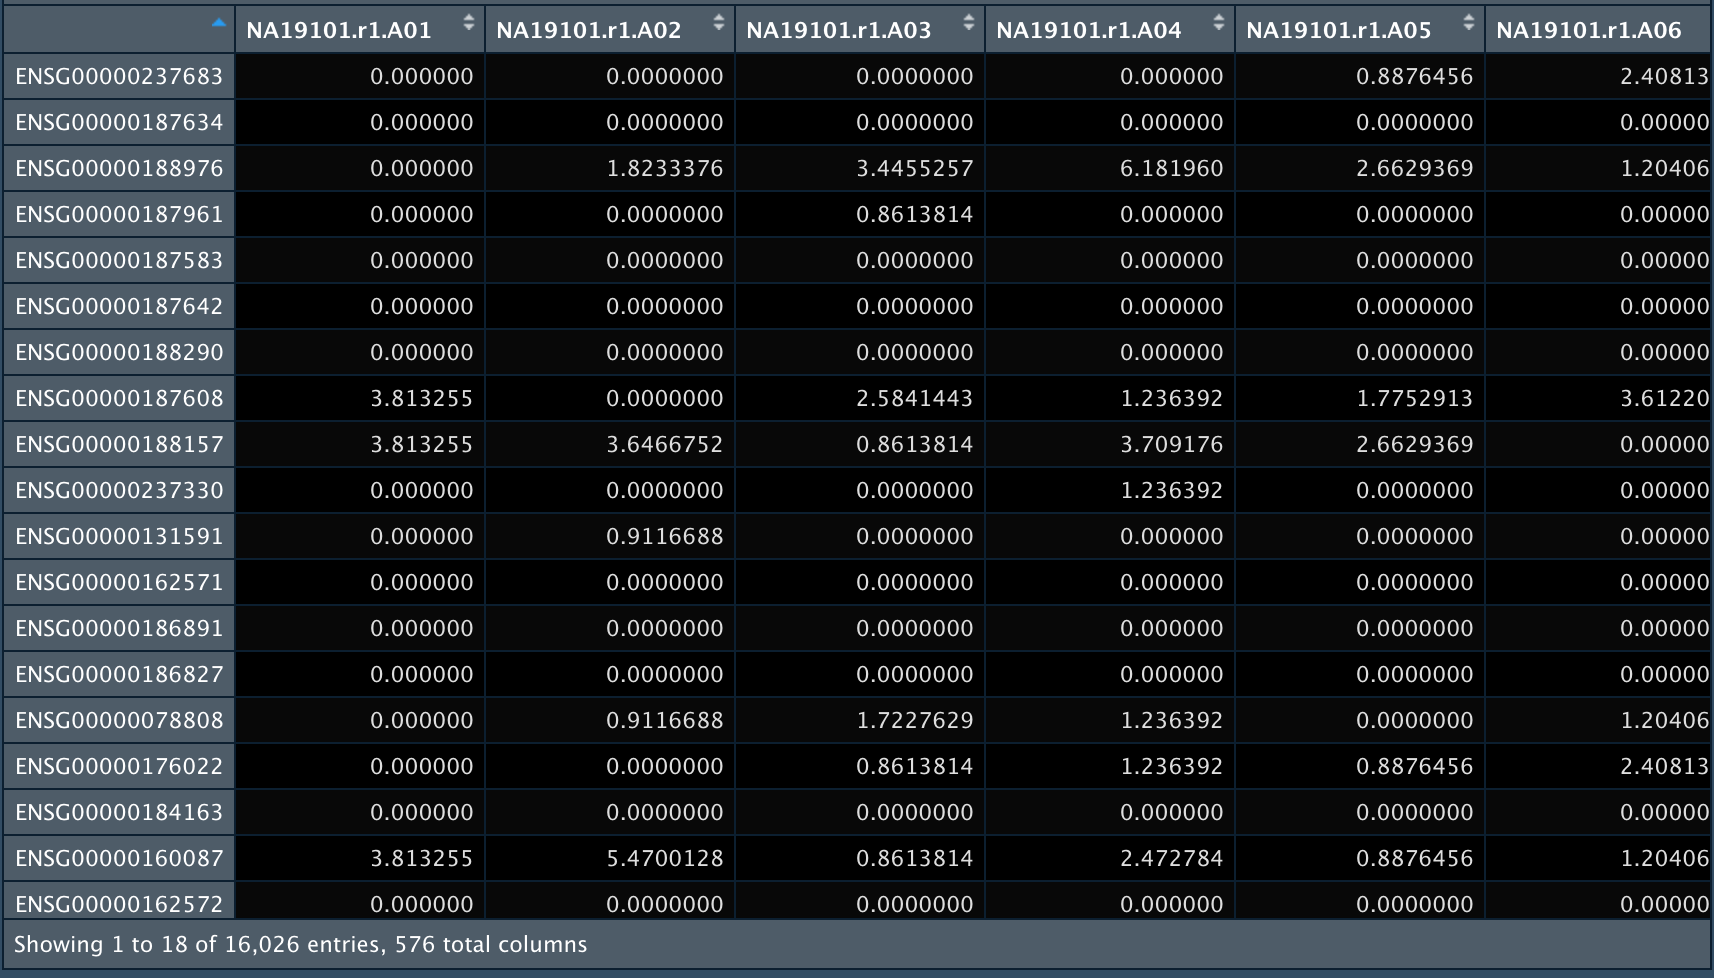Click row name ENSG00000162571
The image size is (1714, 978).
coord(119,582)
